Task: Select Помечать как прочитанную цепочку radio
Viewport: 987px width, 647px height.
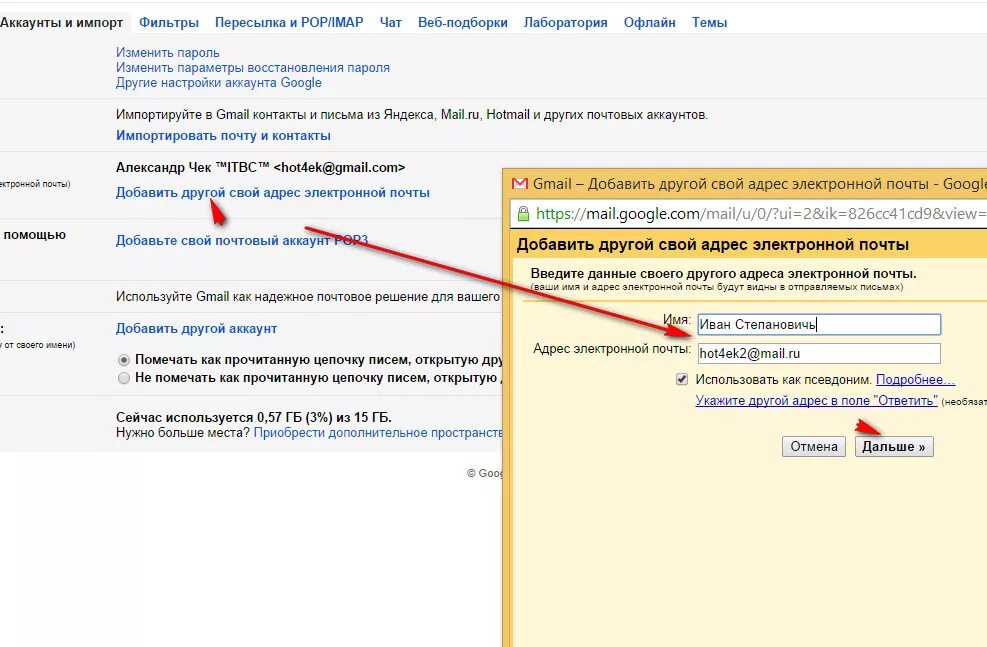Action: (124, 360)
